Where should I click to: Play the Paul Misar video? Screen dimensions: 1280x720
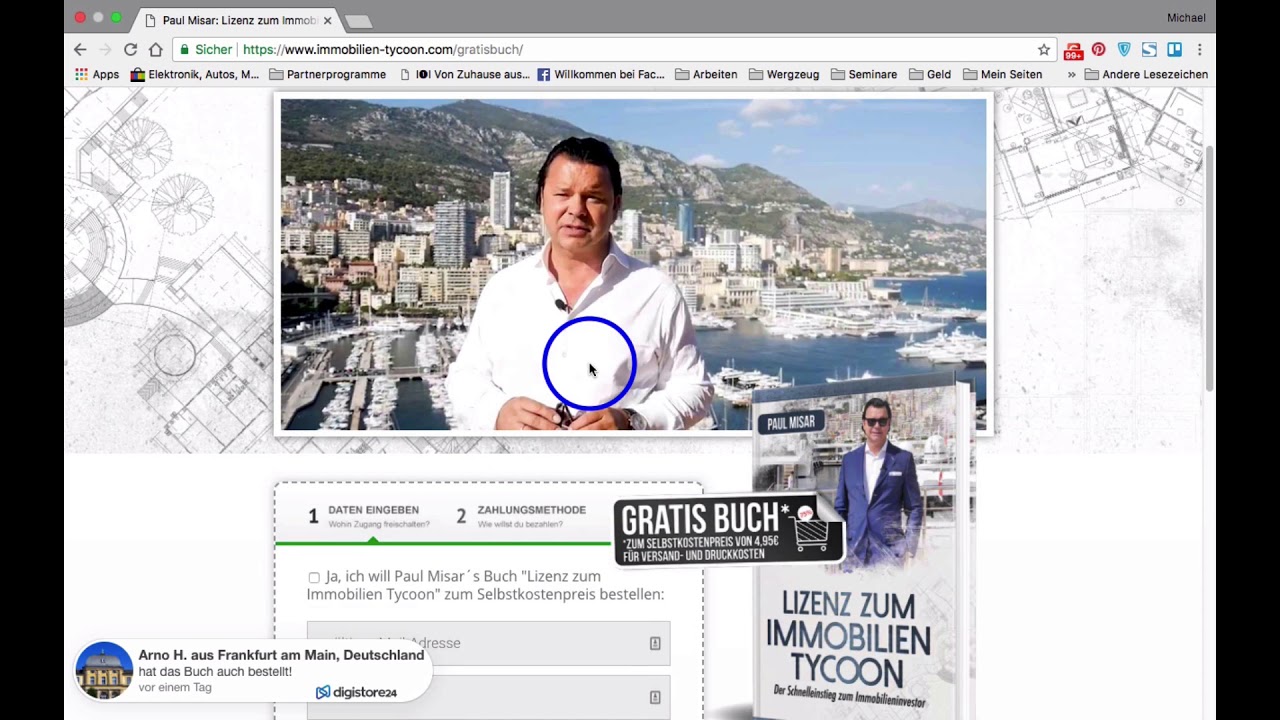coord(633,265)
